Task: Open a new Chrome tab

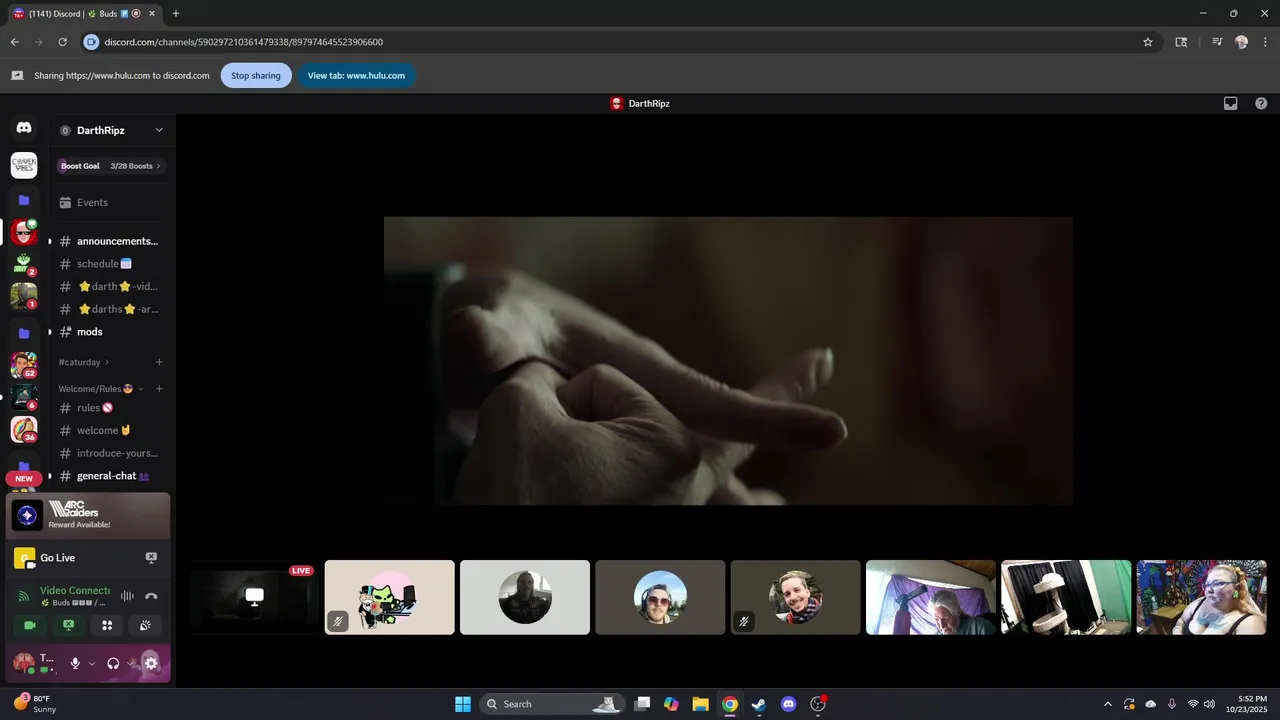Action: (176, 14)
